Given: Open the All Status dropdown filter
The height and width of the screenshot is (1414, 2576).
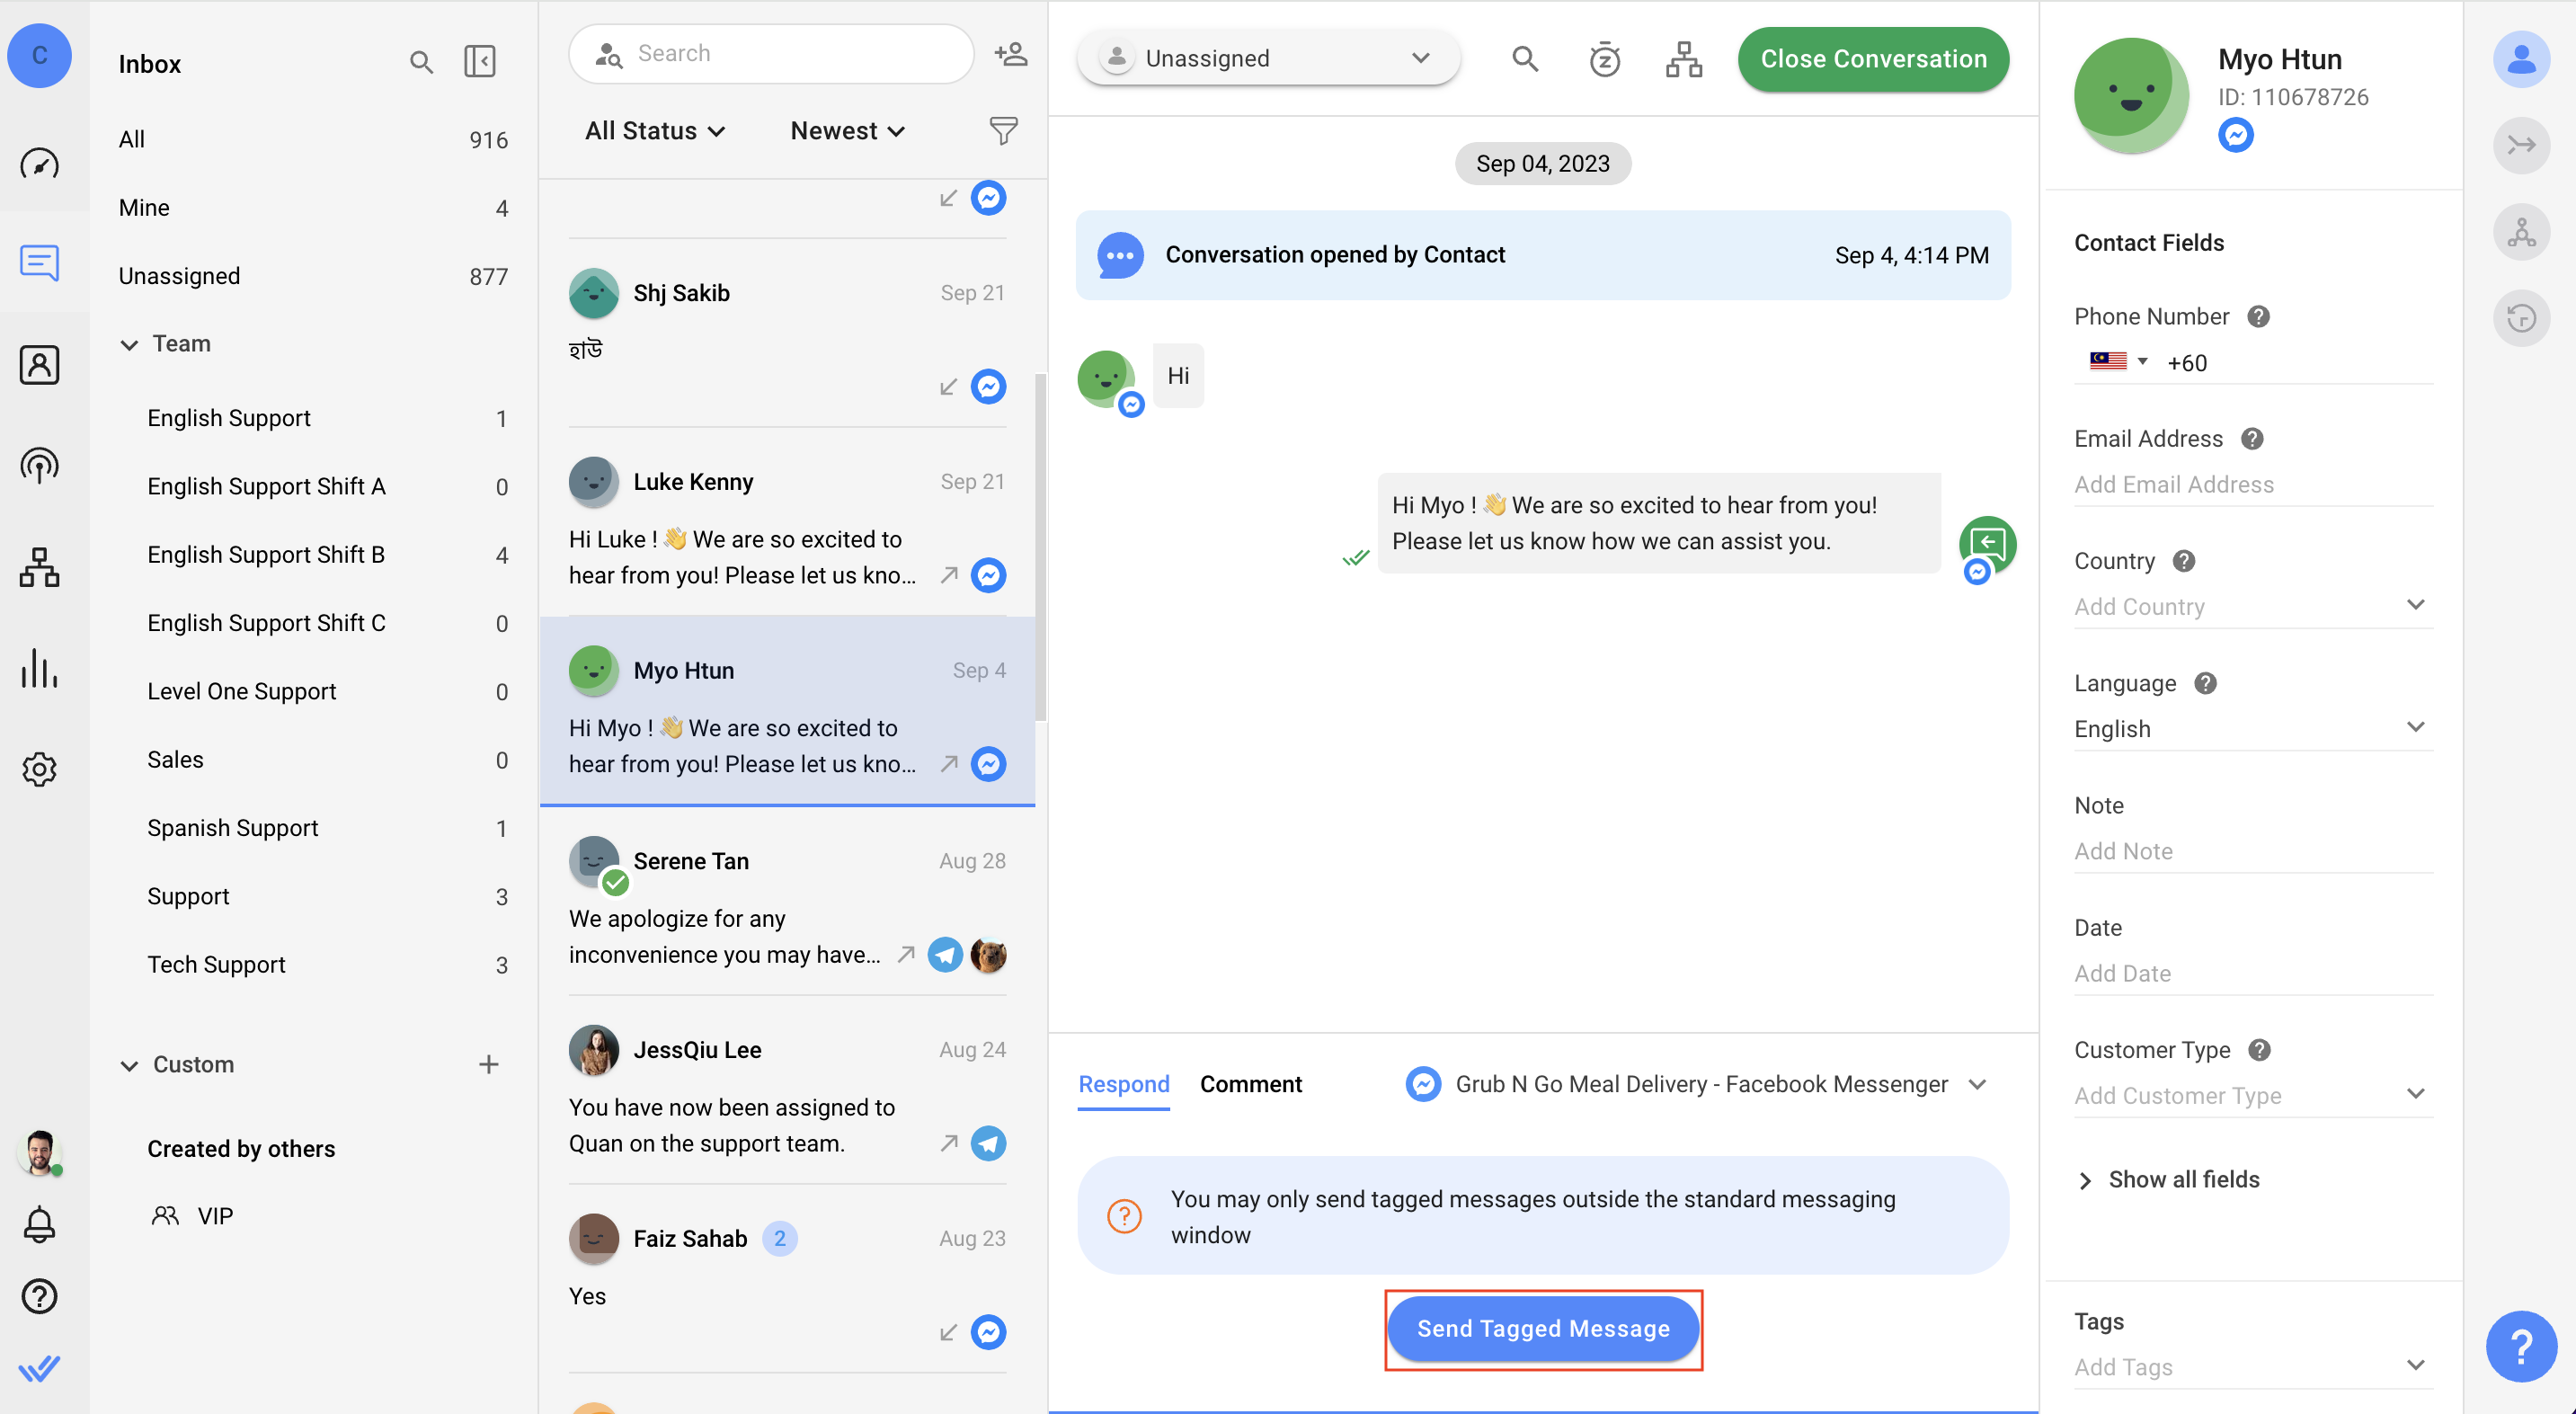Looking at the screenshot, I should [653, 129].
